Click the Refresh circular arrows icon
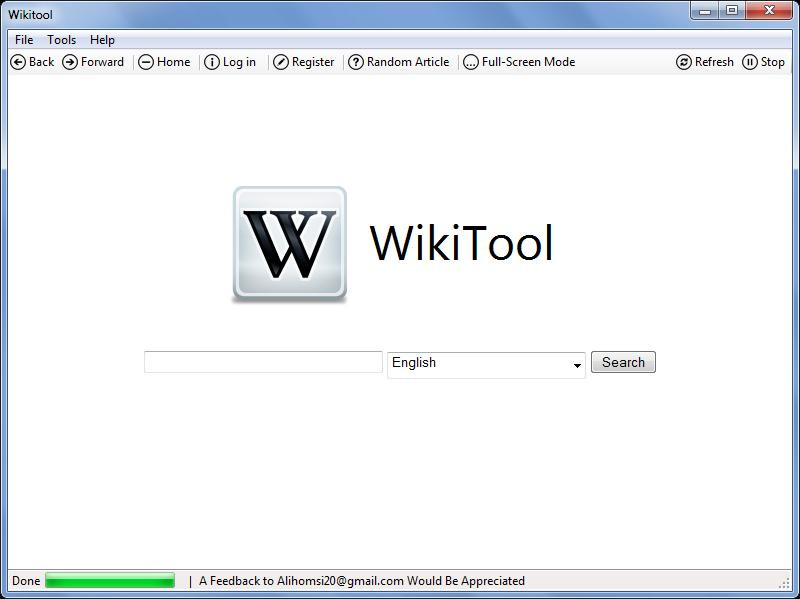800x599 pixels. pos(684,62)
